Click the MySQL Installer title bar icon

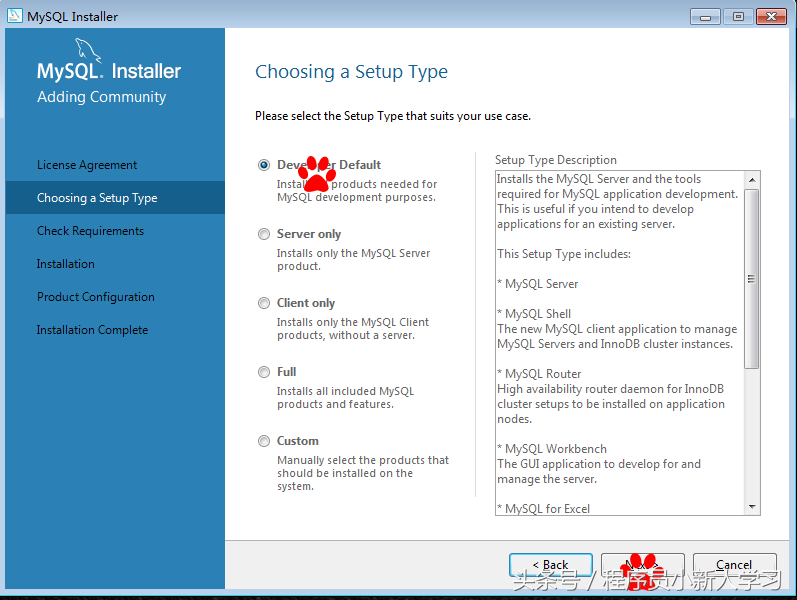[x=15, y=16]
